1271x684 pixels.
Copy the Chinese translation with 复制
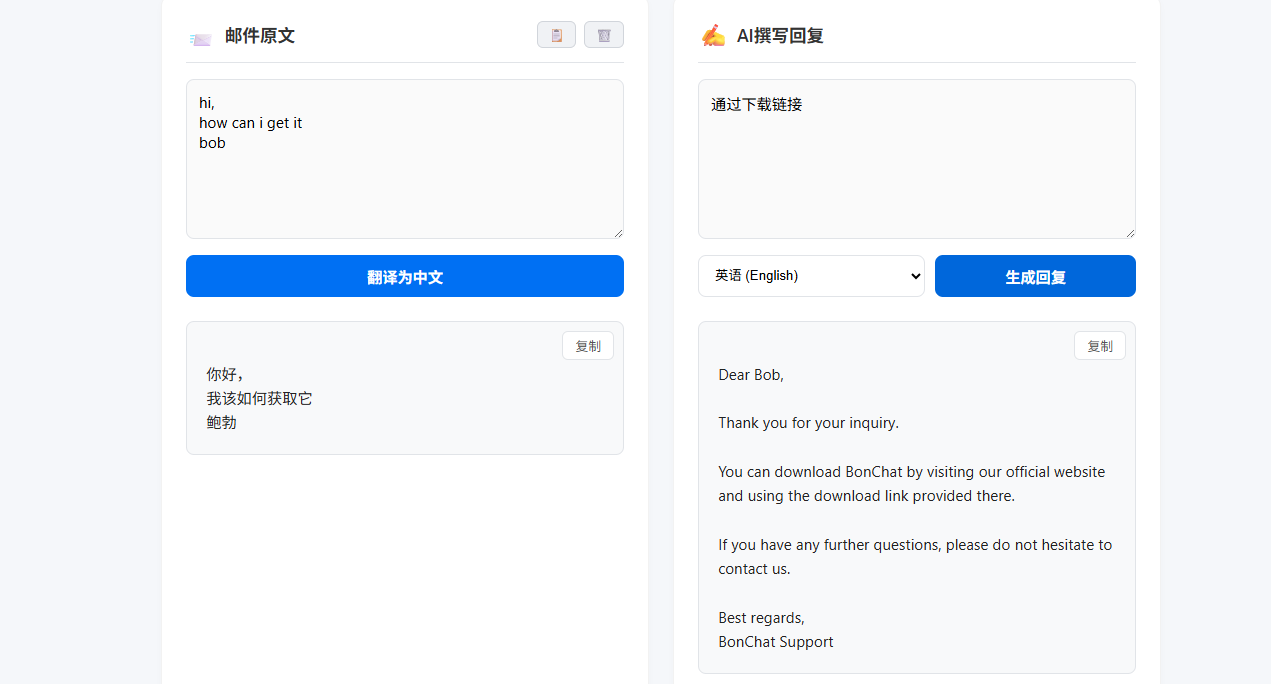[x=587, y=346]
